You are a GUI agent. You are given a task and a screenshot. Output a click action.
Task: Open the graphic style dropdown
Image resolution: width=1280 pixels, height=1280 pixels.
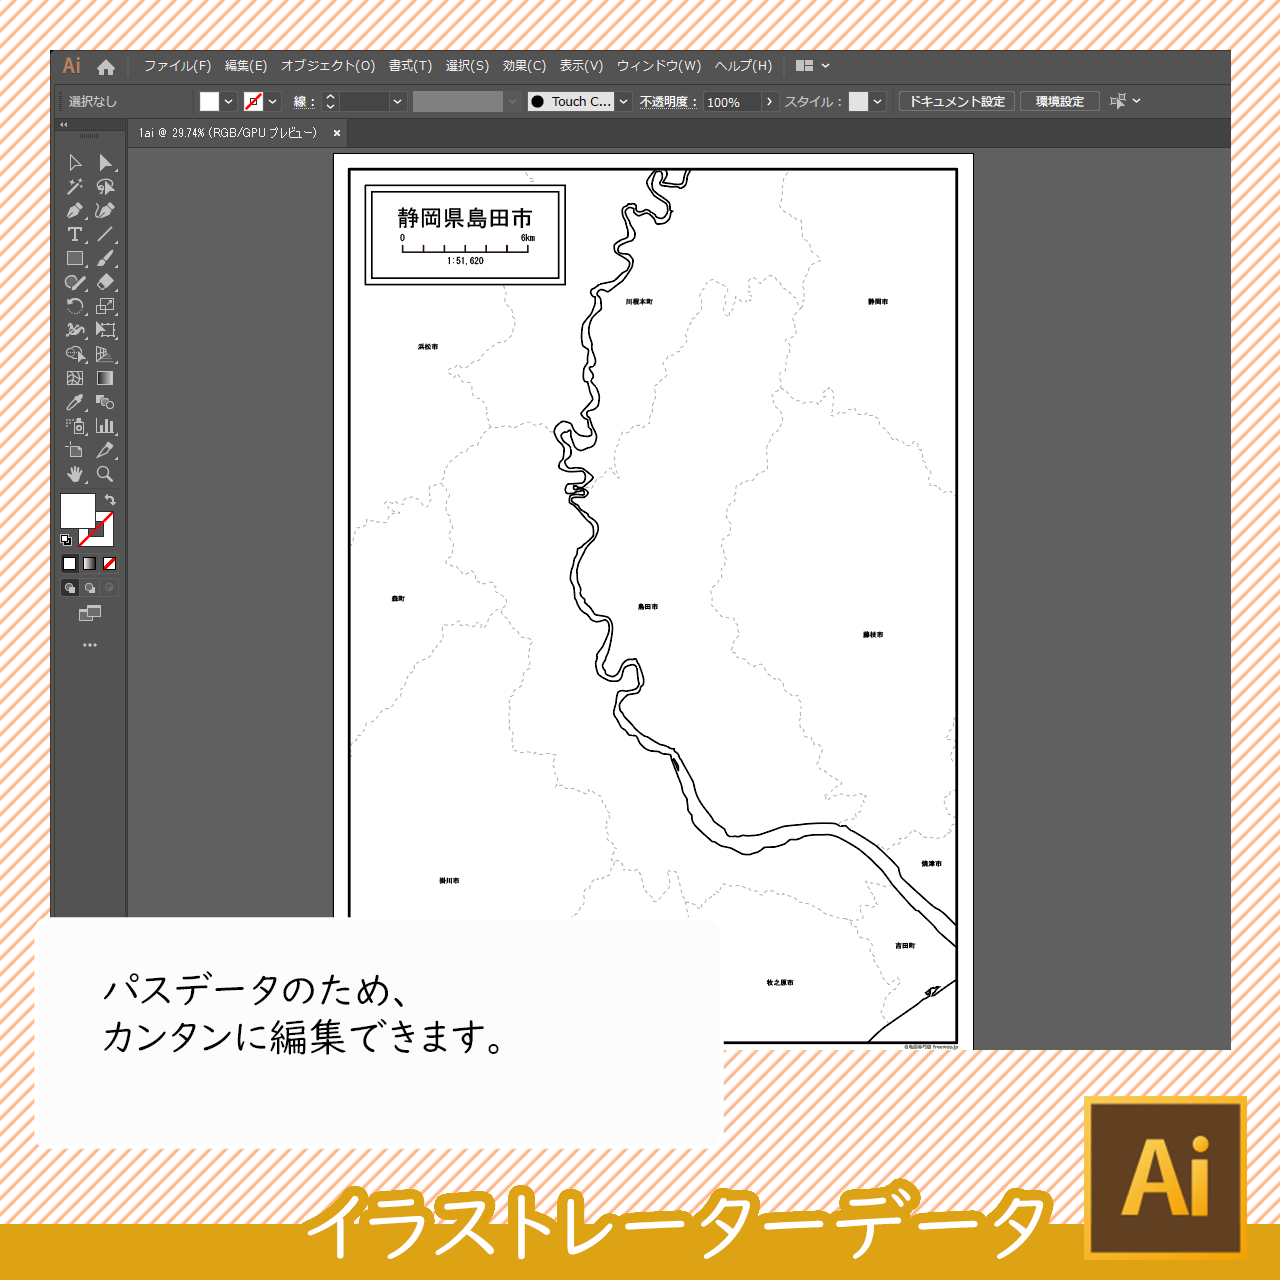click(877, 101)
